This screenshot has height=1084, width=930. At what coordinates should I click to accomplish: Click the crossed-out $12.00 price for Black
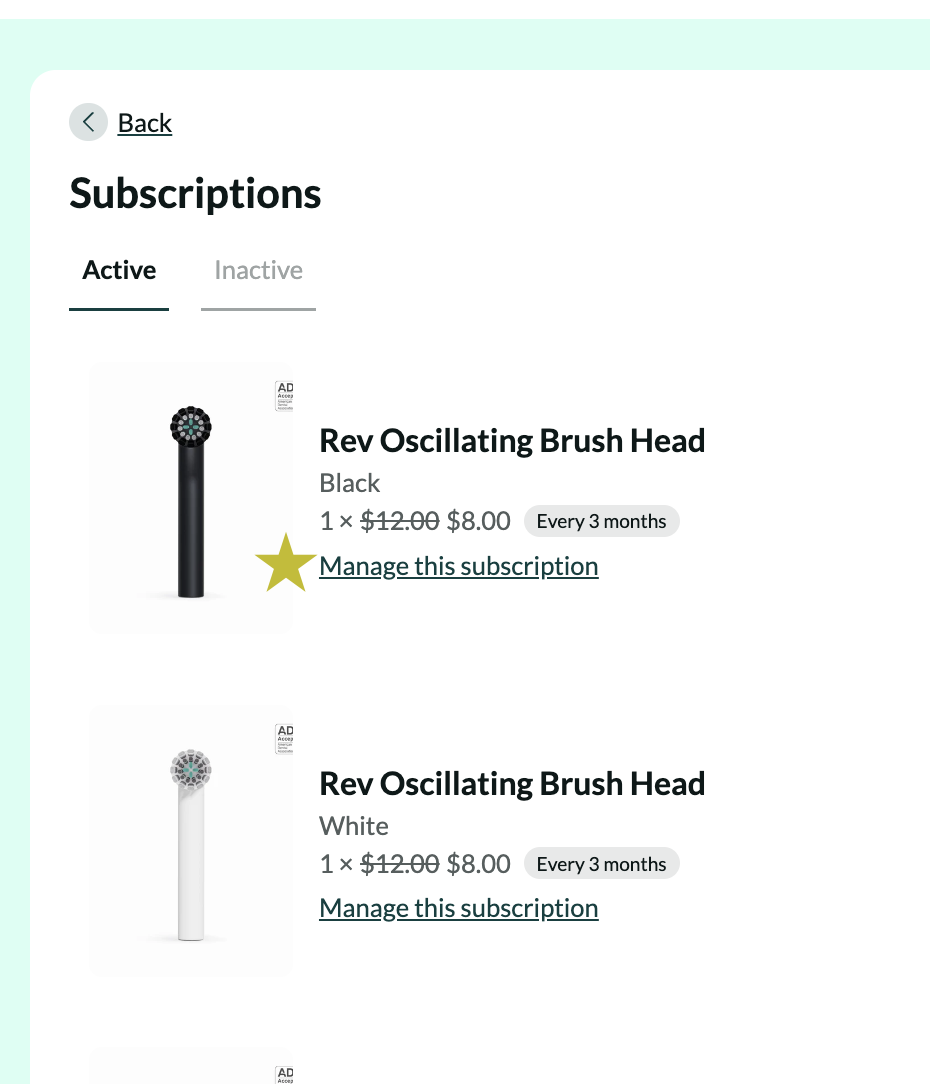pos(399,521)
